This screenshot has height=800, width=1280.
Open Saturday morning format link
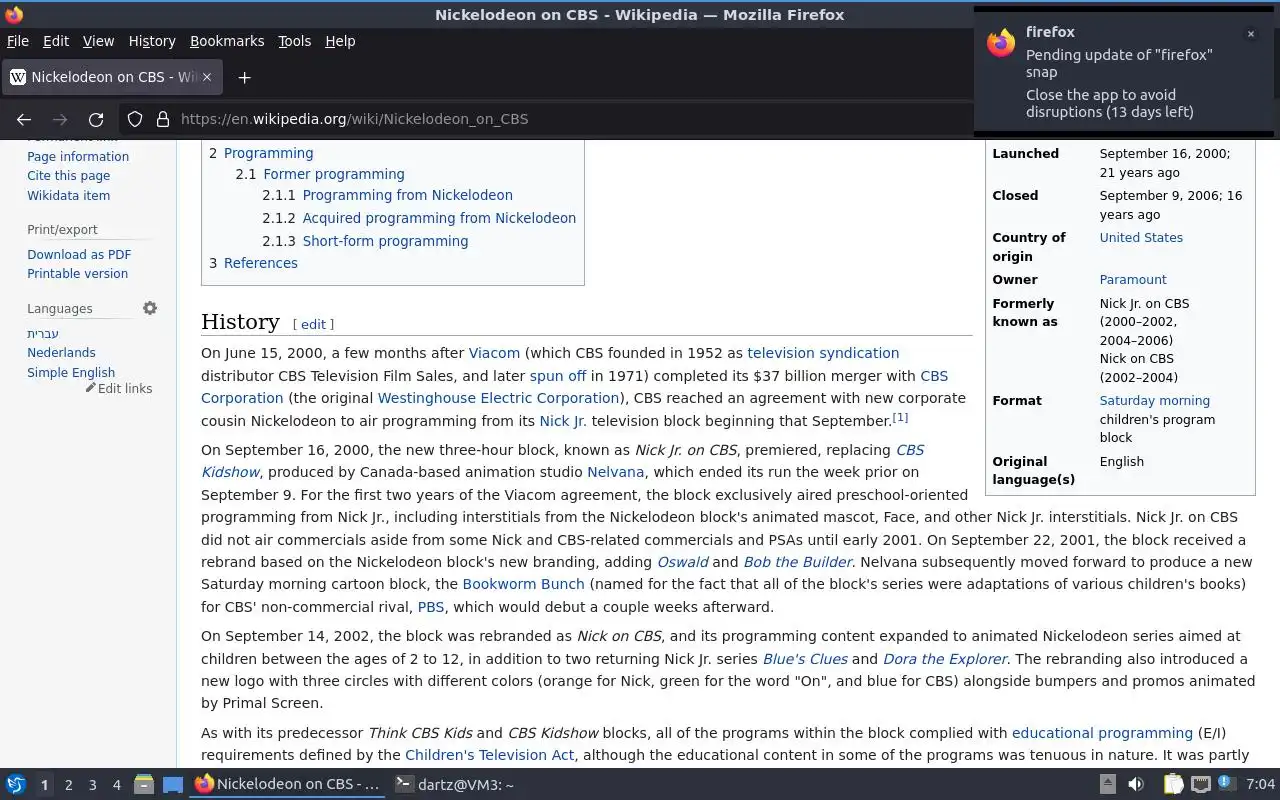click(1155, 401)
